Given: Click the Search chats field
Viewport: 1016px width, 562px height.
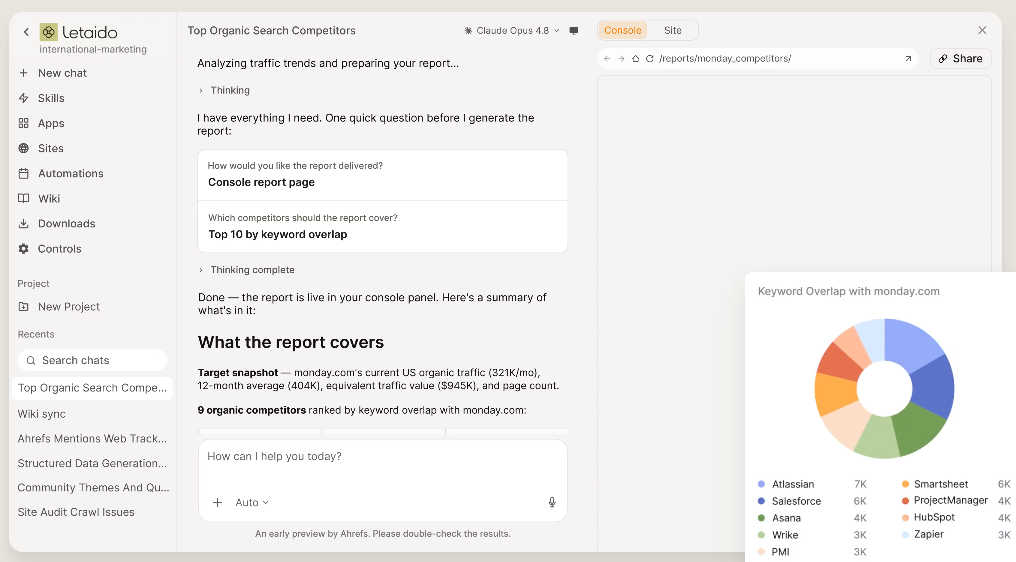Looking at the screenshot, I should point(92,360).
